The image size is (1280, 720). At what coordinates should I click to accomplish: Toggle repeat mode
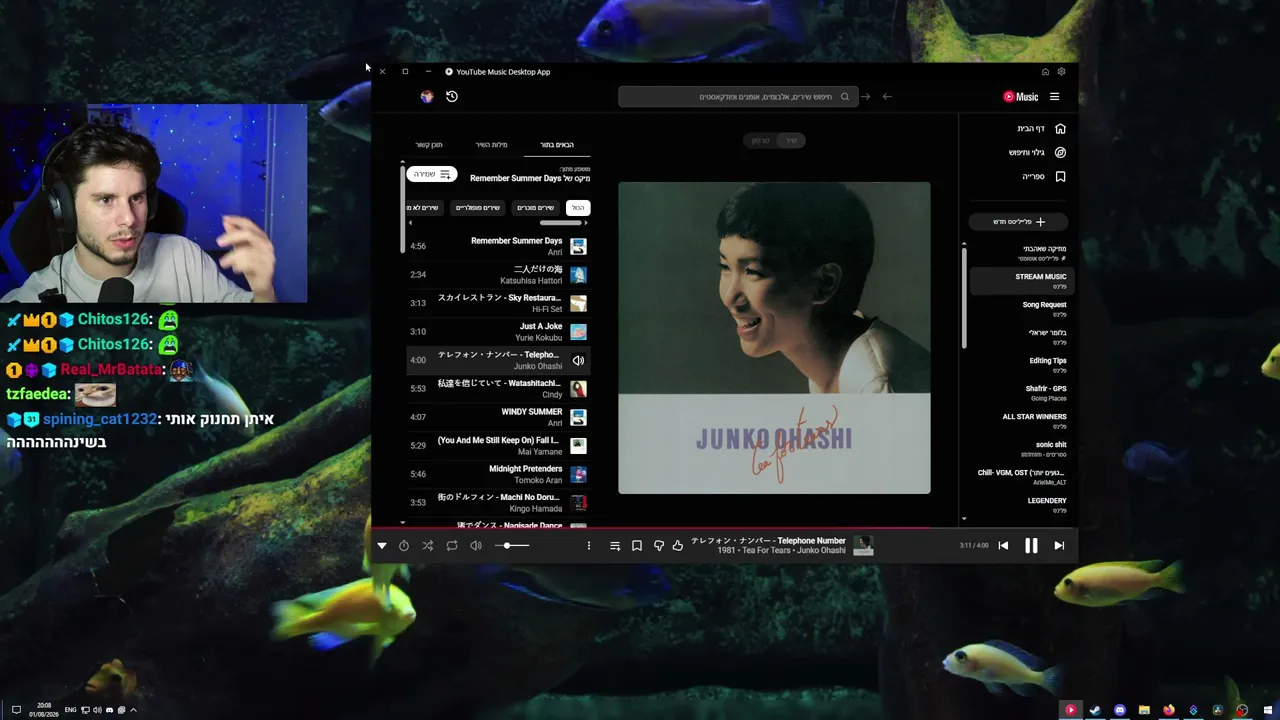coord(452,546)
